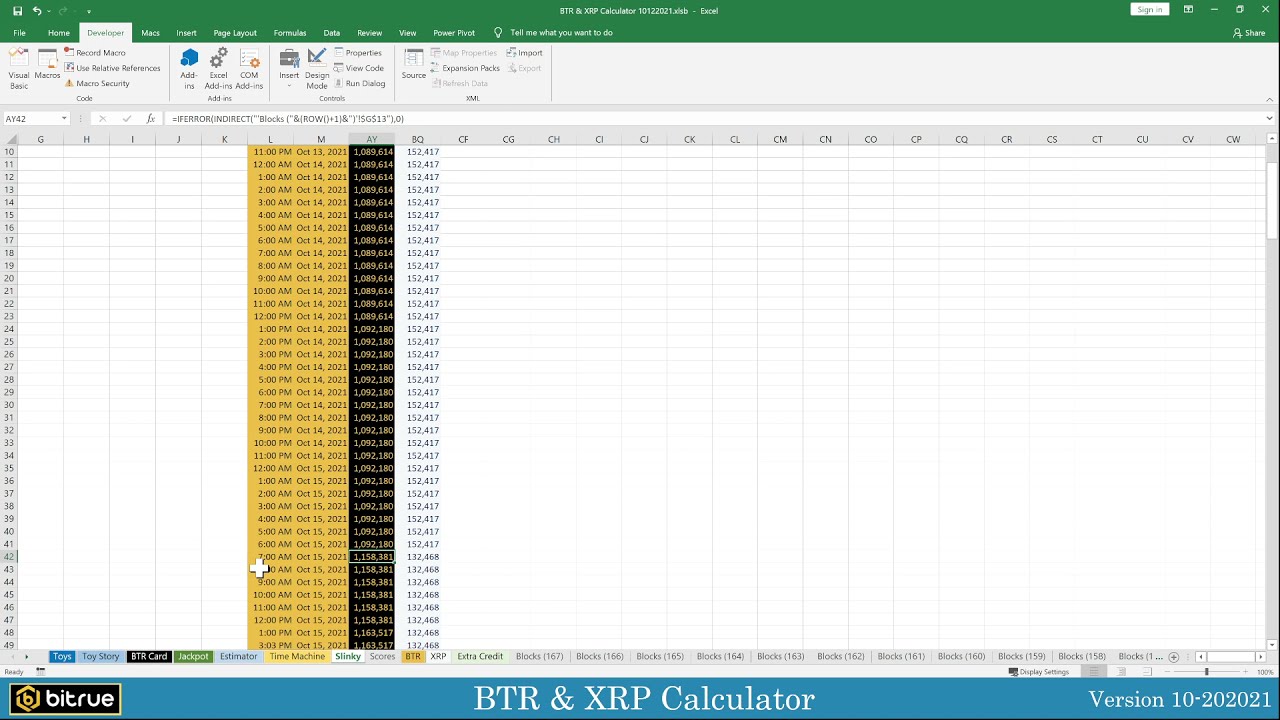
Task: Adjust the zoom slider
Action: coord(1206,672)
